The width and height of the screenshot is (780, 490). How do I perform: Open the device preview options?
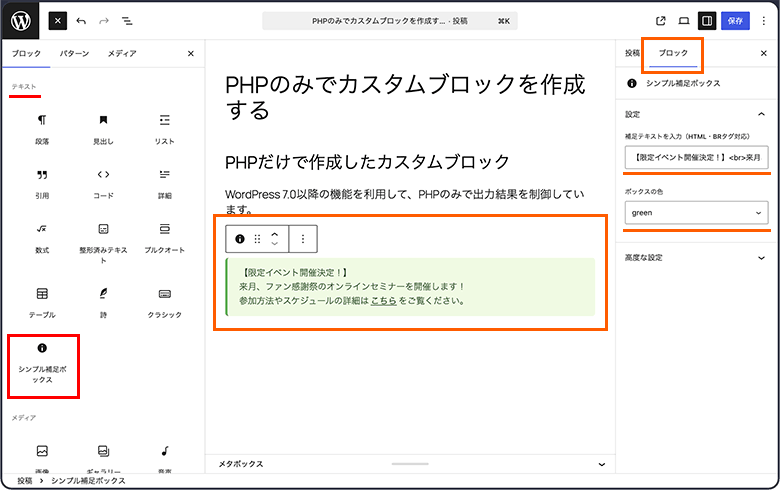(684, 21)
